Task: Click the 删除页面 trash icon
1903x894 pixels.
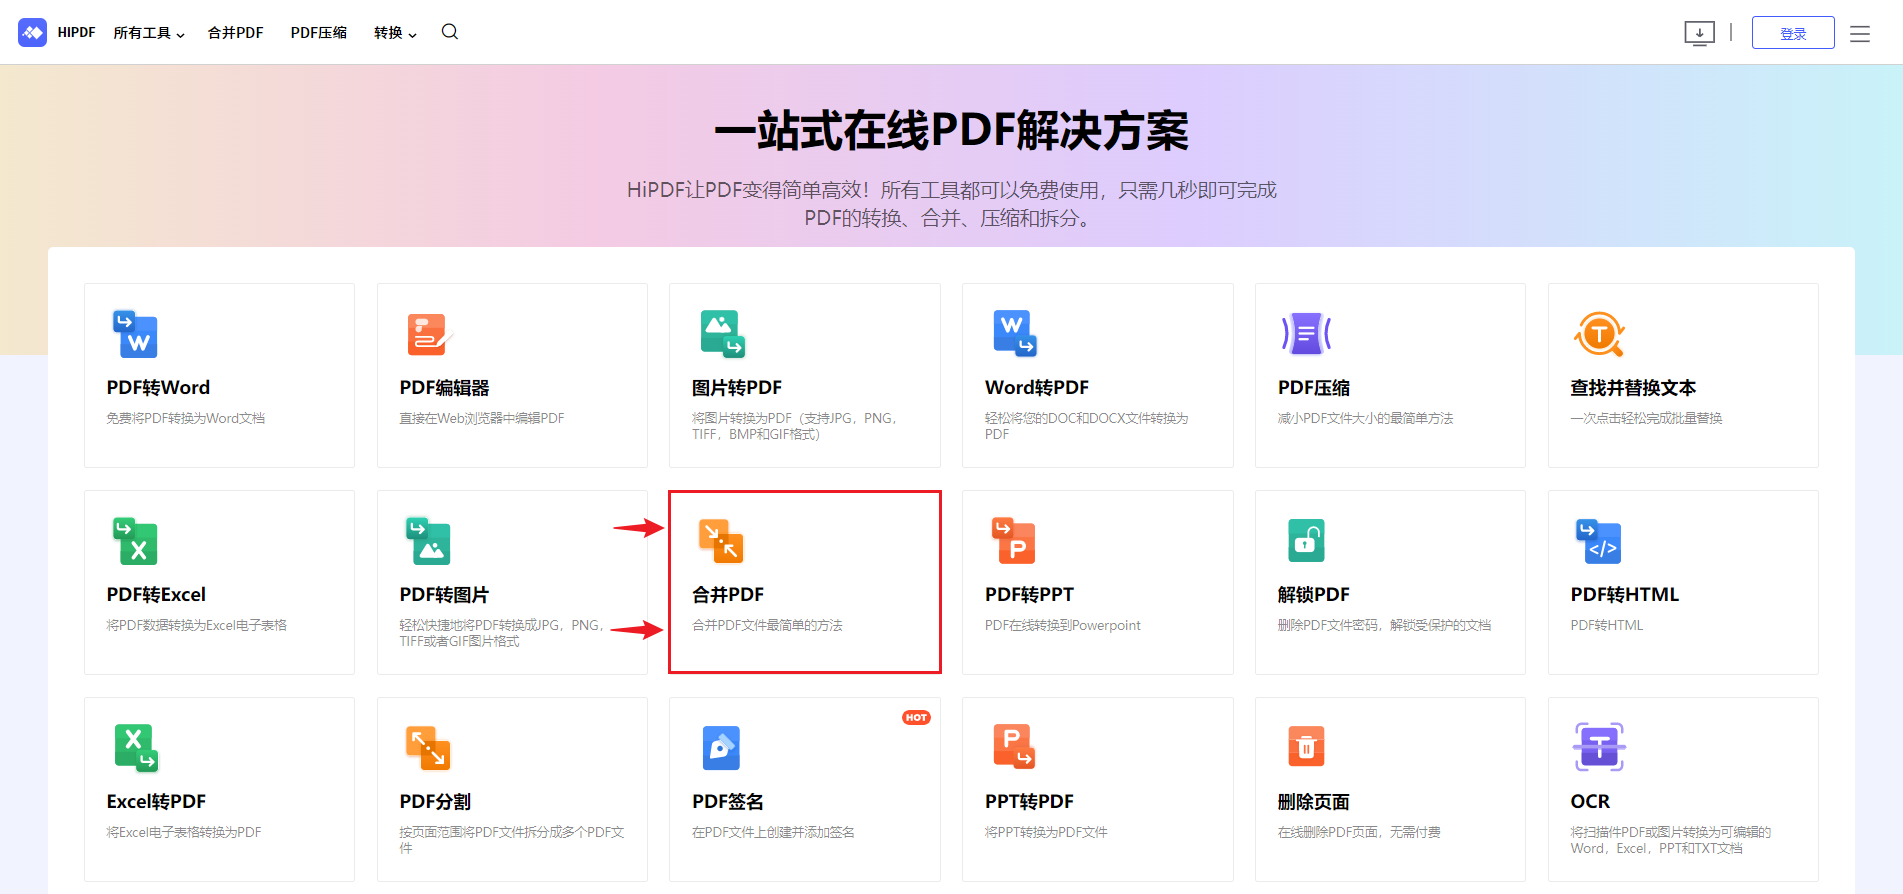Action: point(1306,748)
